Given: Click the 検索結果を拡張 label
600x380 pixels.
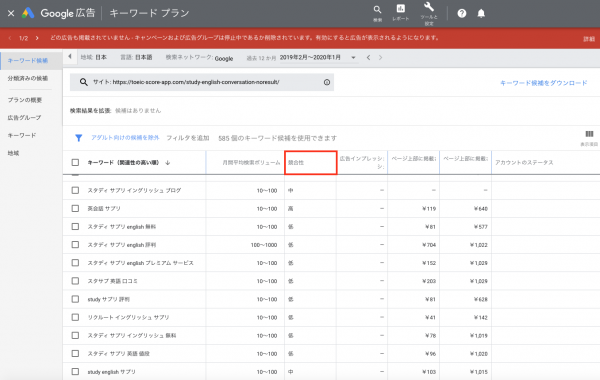Looking at the screenshot, I should click(90, 111).
